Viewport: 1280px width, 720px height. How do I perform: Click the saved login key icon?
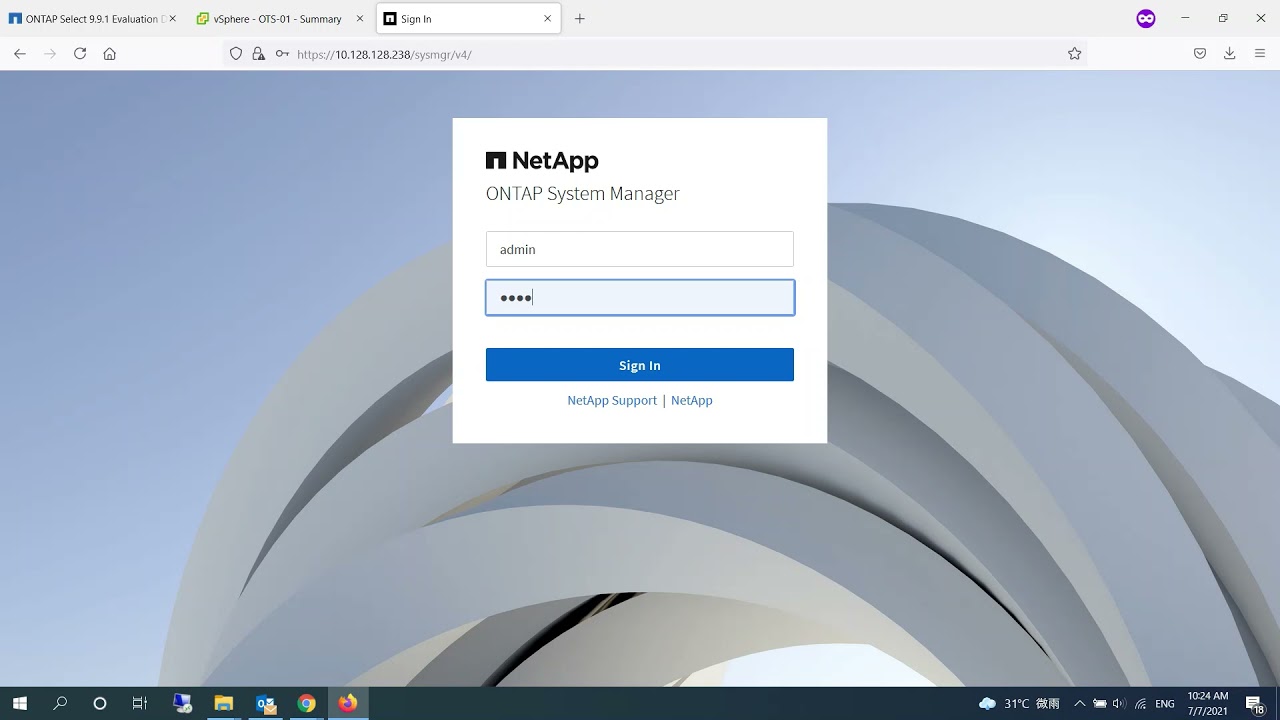point(282,54)
